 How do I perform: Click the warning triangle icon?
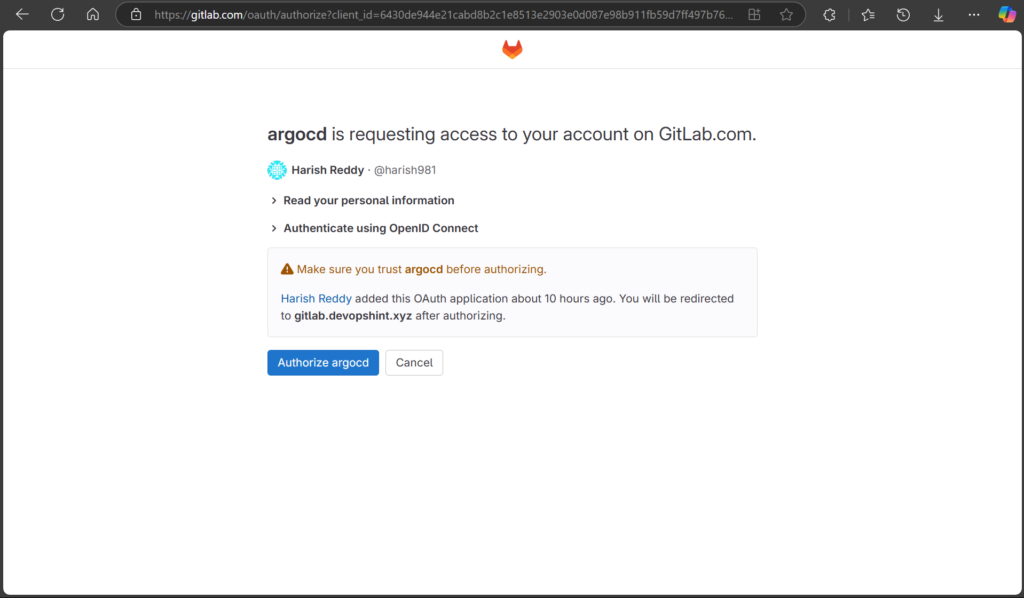[x=287, y=269]
